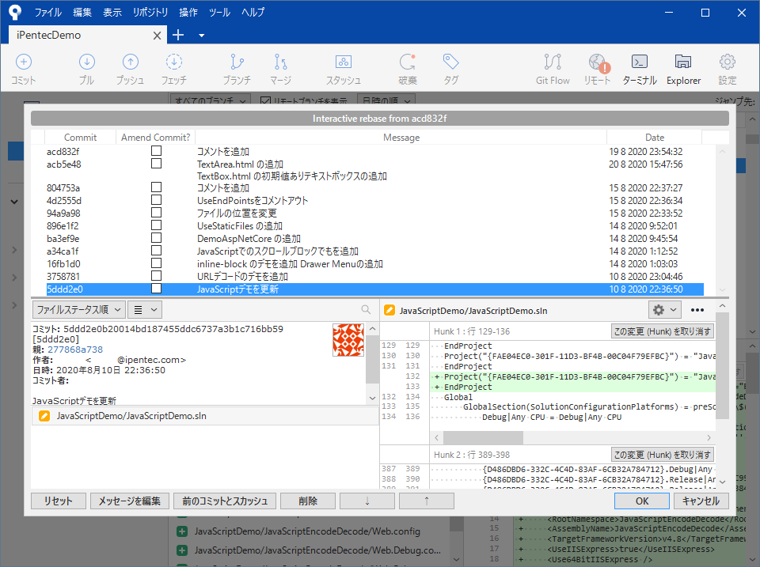Toggle Amend Commit checkbox for acd832f

point(156,151)
